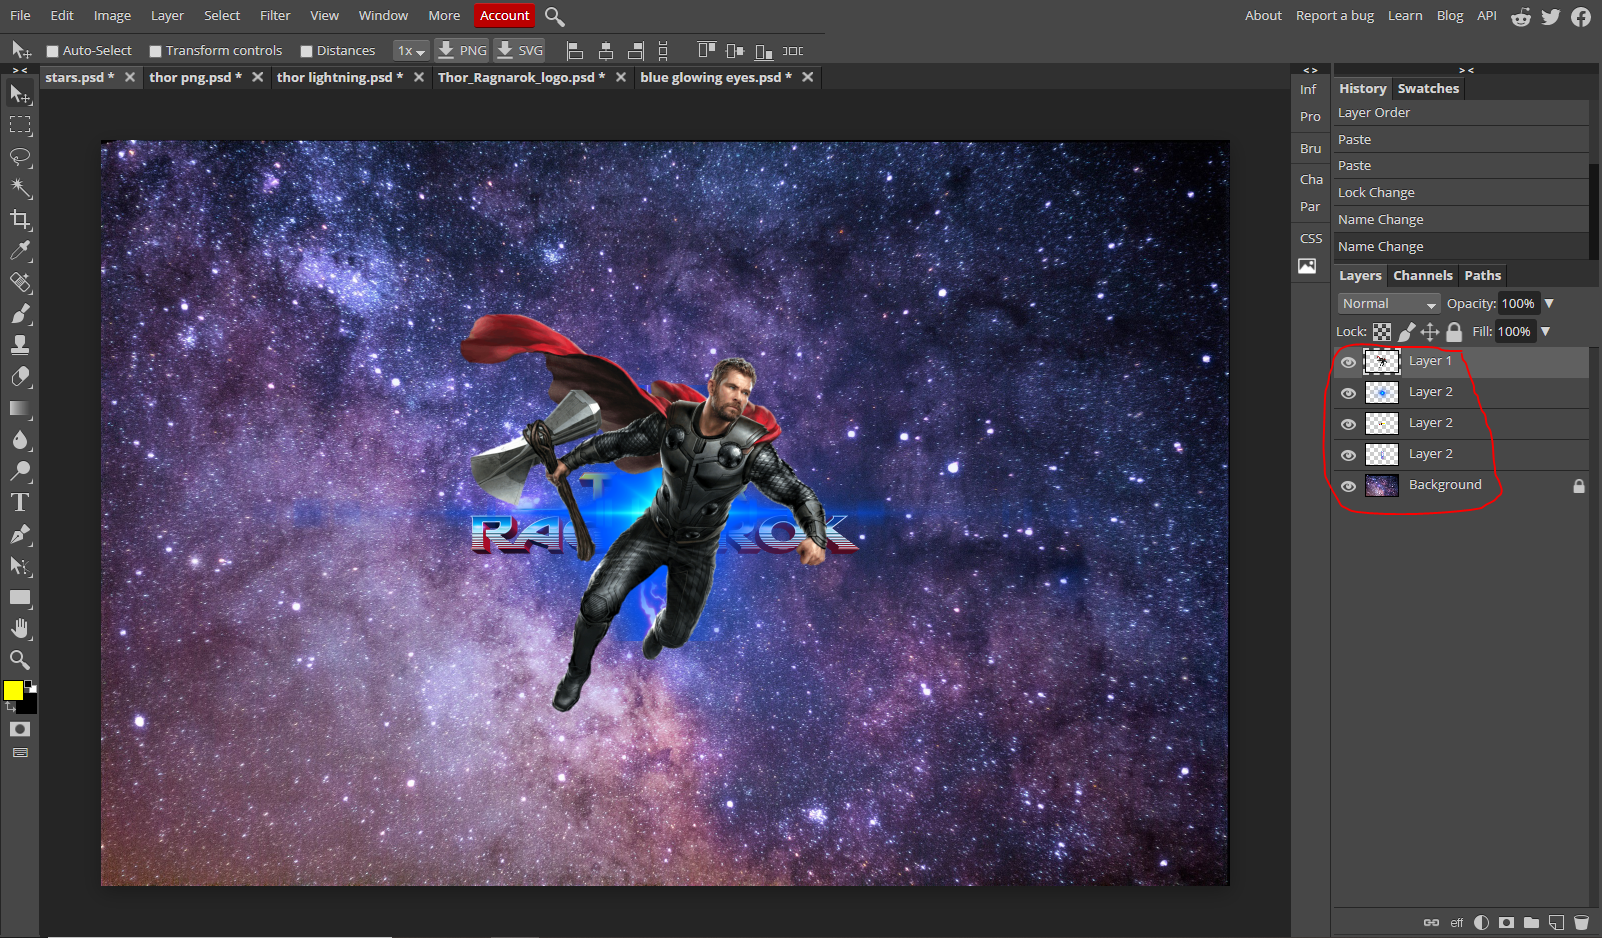
Task: Open the Layer menu
Action: pyautogui.click(x=167, y=16)
